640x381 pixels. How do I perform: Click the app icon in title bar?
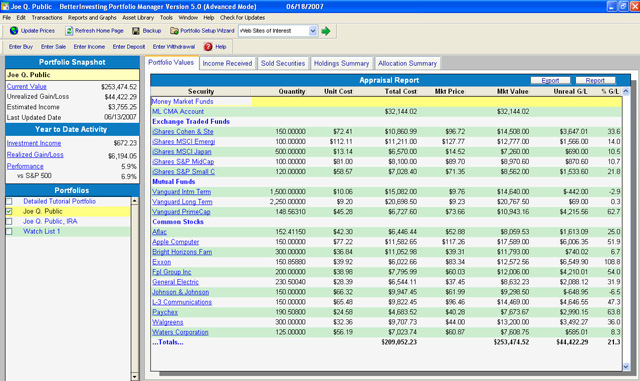point(5,6)
